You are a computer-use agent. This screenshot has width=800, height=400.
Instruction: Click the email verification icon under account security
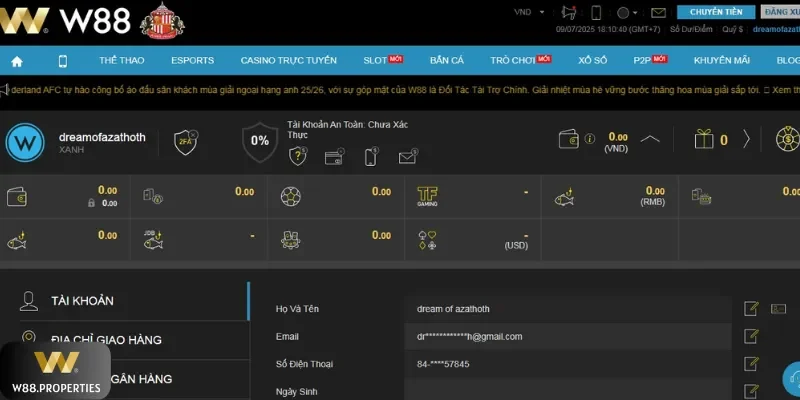coord(407,157)
